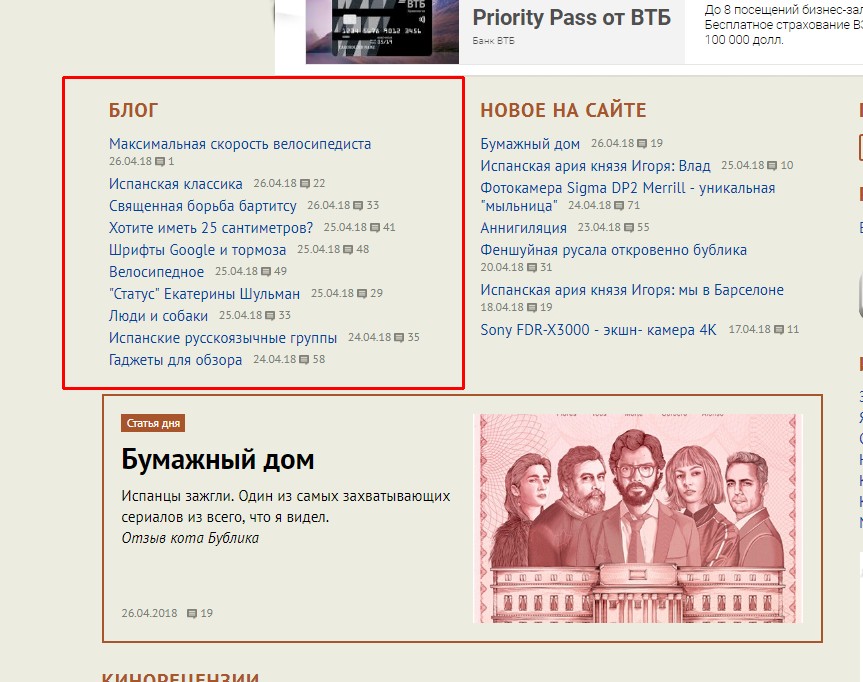The image size is (863, 682).
Task: Click comment icon next to Люди и собаки
Action: (271, 316)
